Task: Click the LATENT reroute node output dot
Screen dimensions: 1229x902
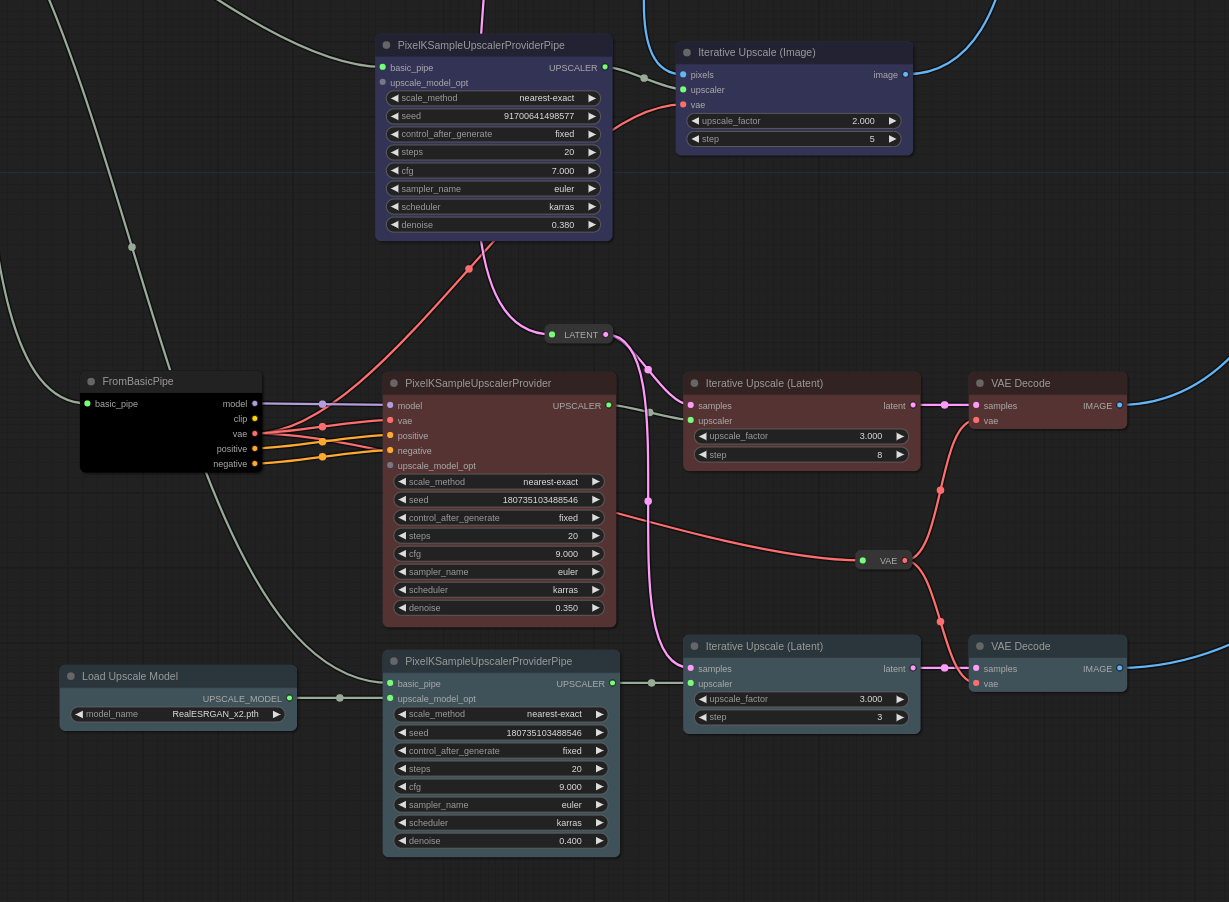Action: tap(605, 334)
